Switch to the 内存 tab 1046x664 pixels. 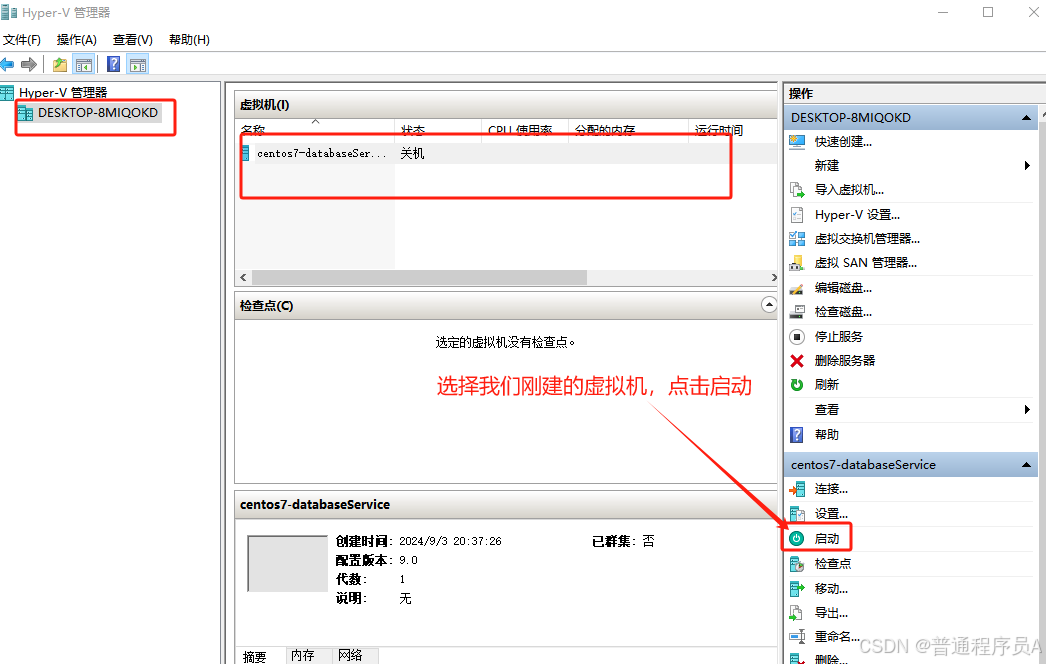click(303, 655)
